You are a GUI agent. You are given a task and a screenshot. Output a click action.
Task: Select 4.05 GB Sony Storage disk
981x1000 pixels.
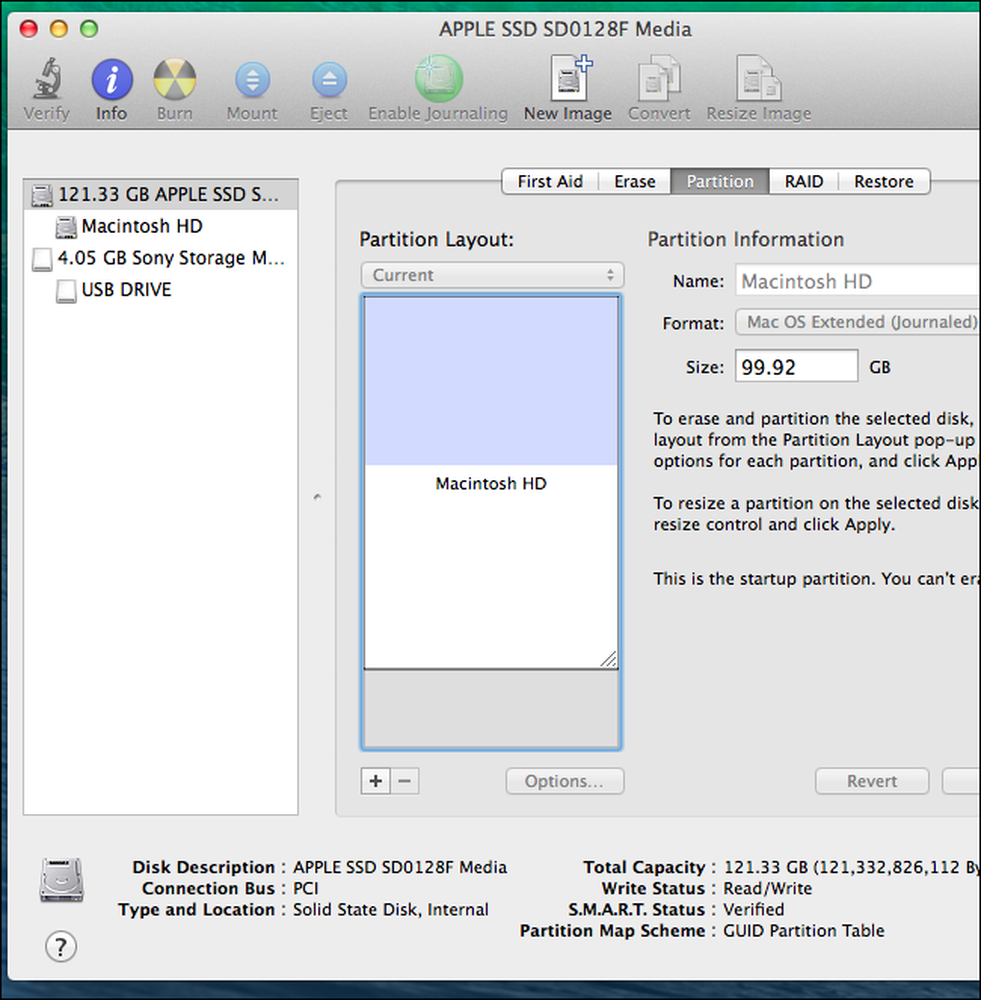[x=161, y=258]
